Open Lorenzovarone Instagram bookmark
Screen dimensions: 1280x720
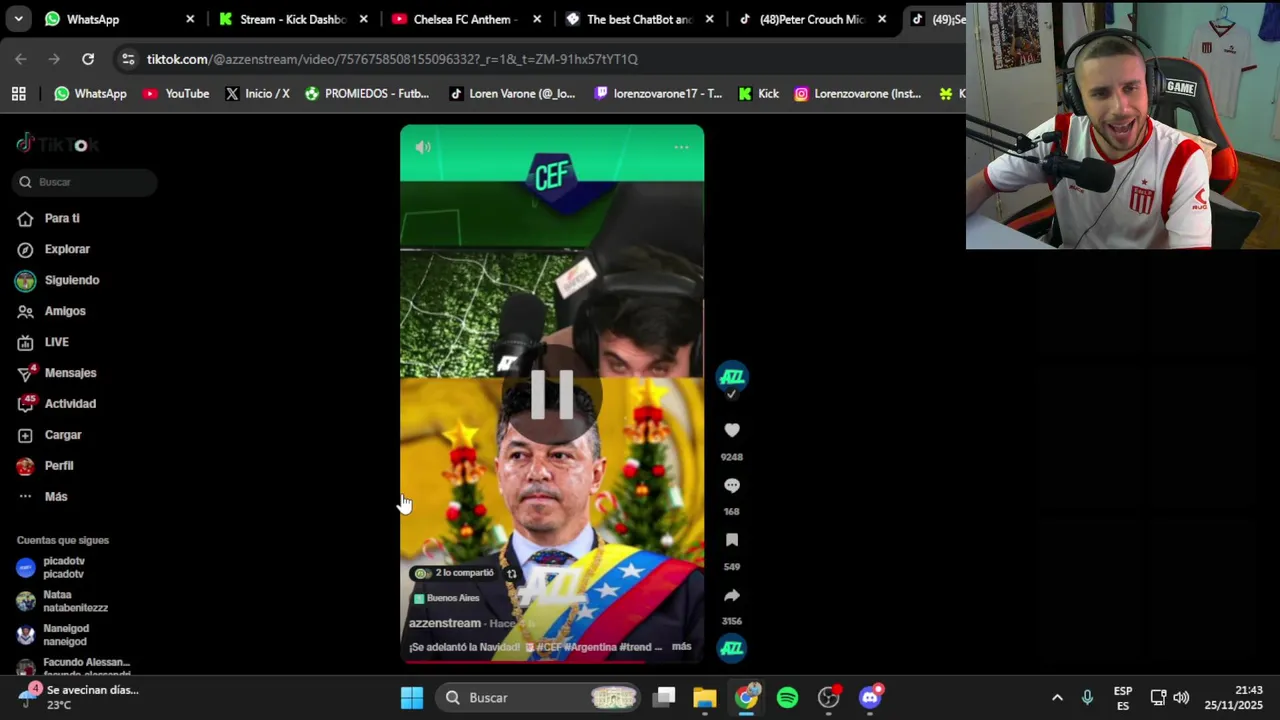coord(857,94)
